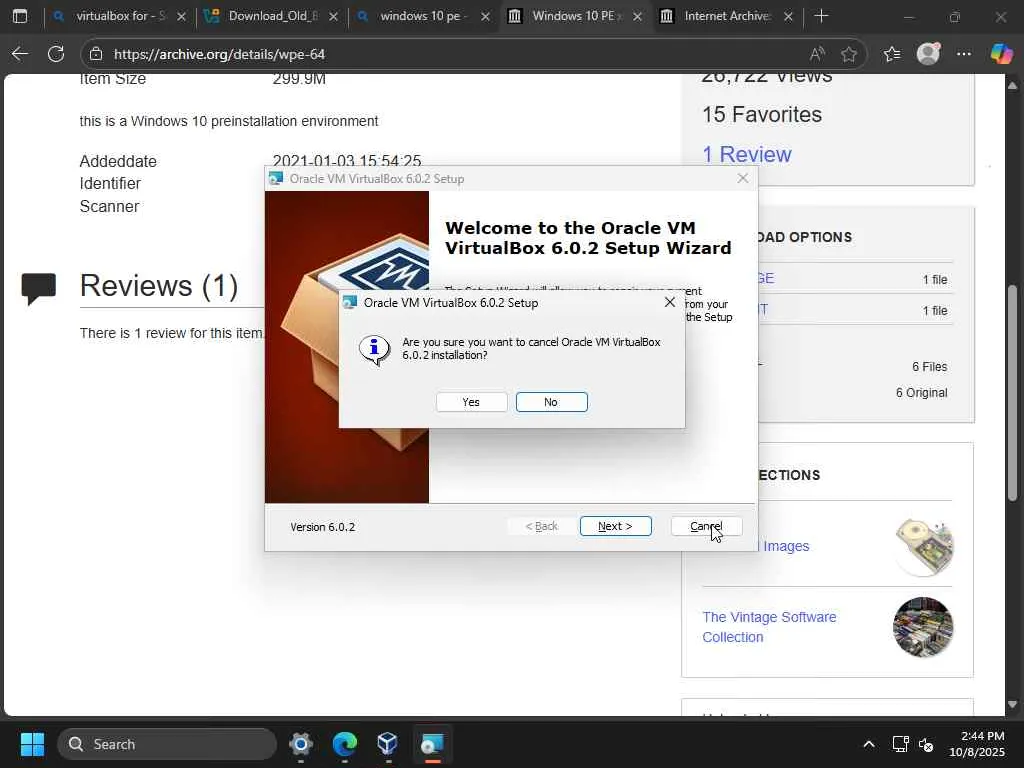Click the Reviews speech bubble icon
Viewport: 1024px width, 768px height.
pyautogui.click(x=39, y=288)
